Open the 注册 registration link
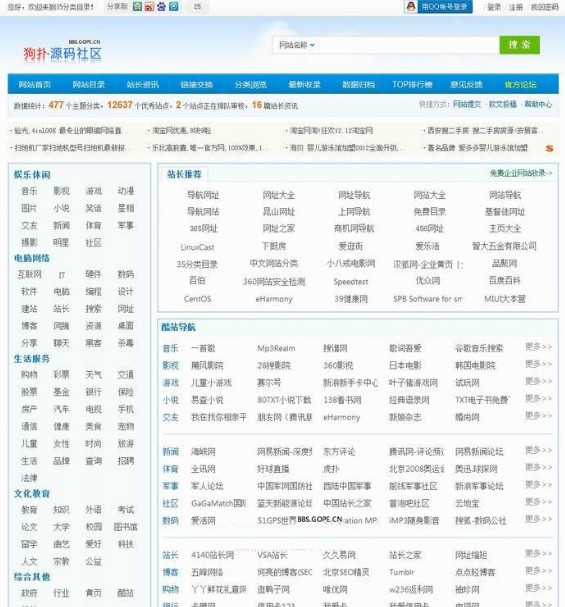This screenshot has height=607, width=565. [516, 7]
